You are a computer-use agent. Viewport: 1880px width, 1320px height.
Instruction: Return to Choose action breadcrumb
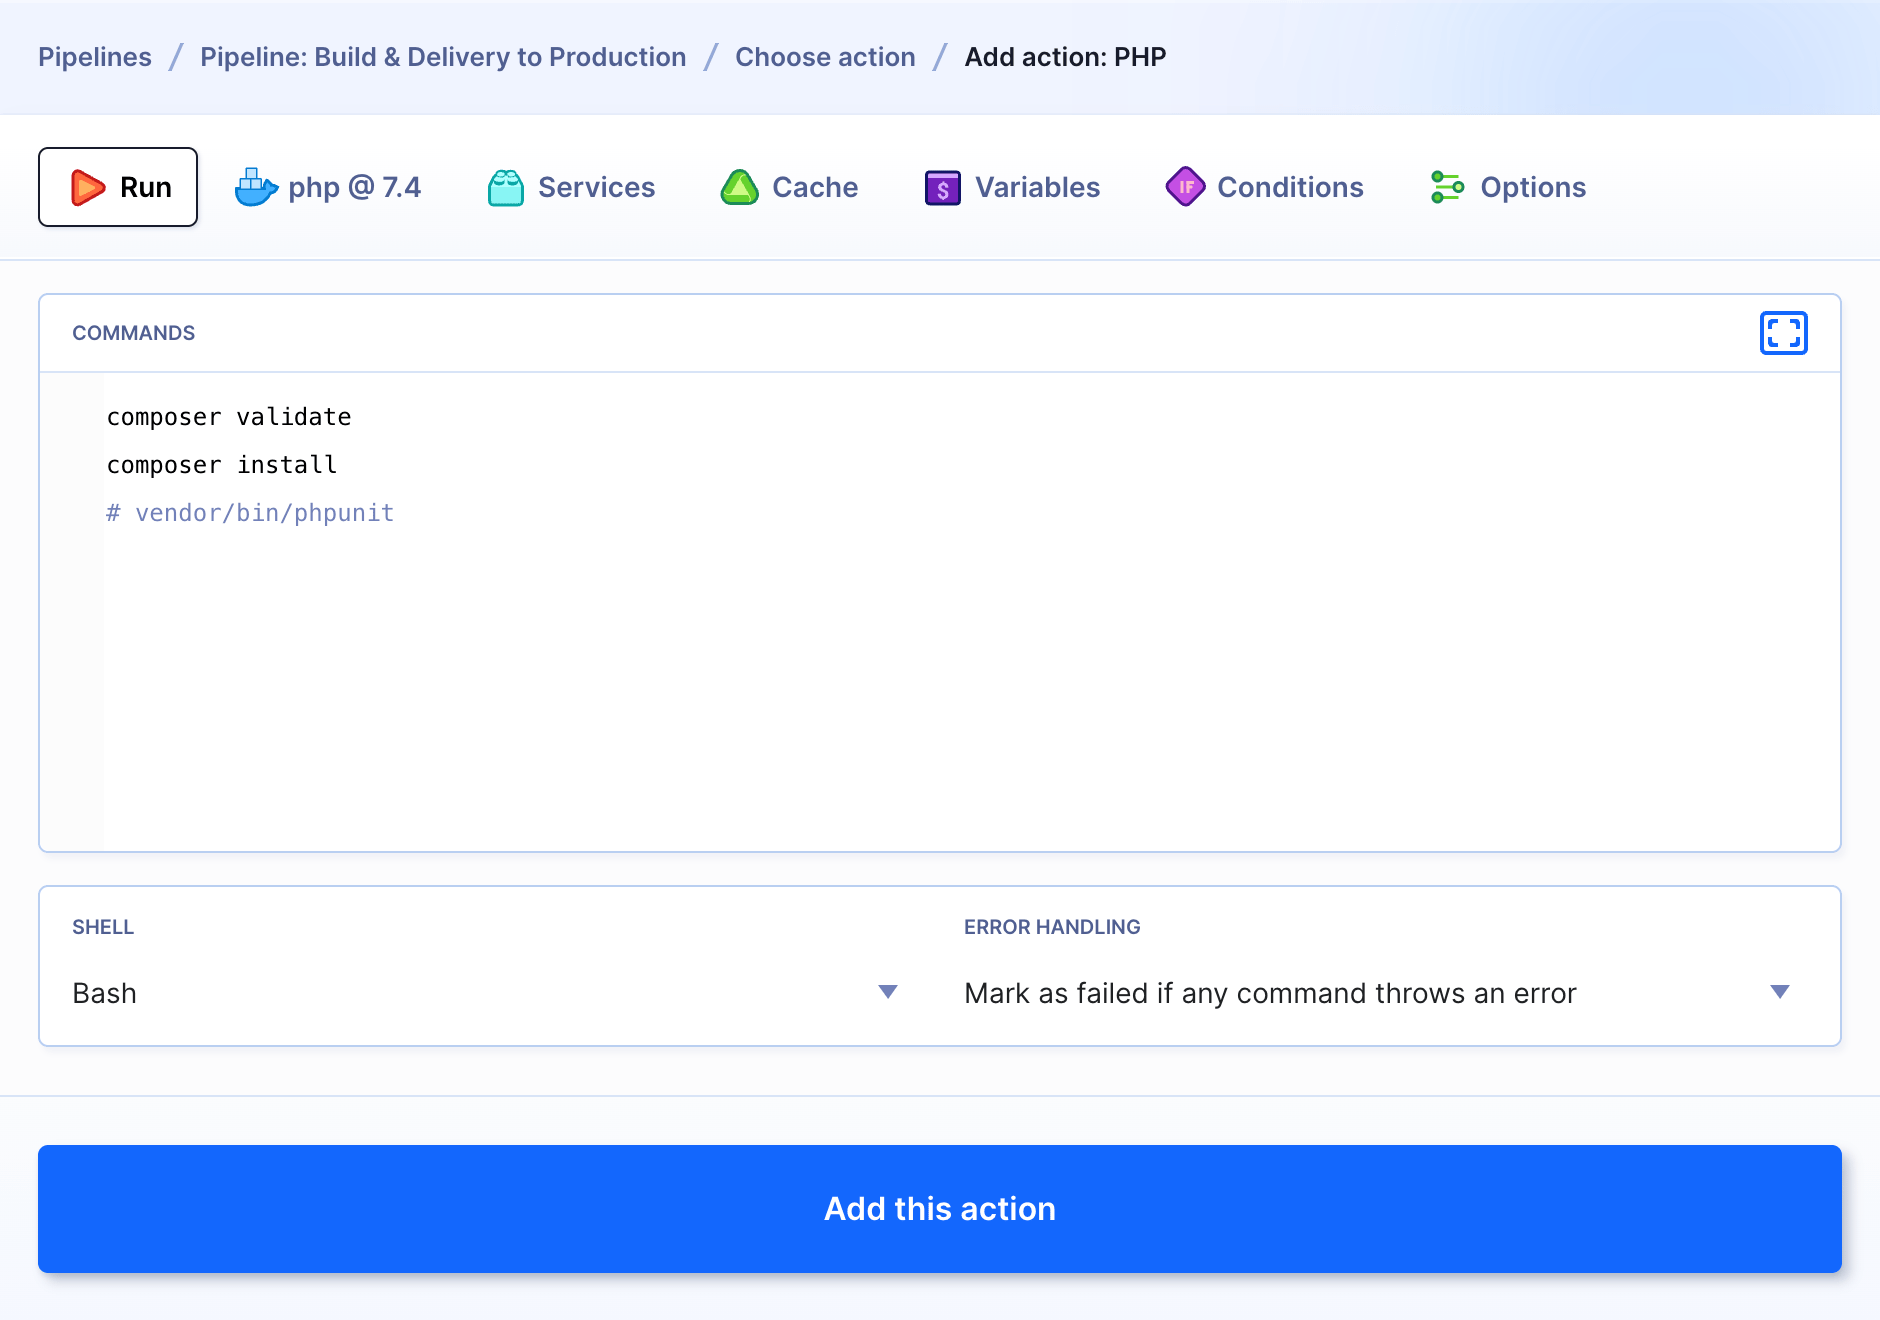(825, 57)
